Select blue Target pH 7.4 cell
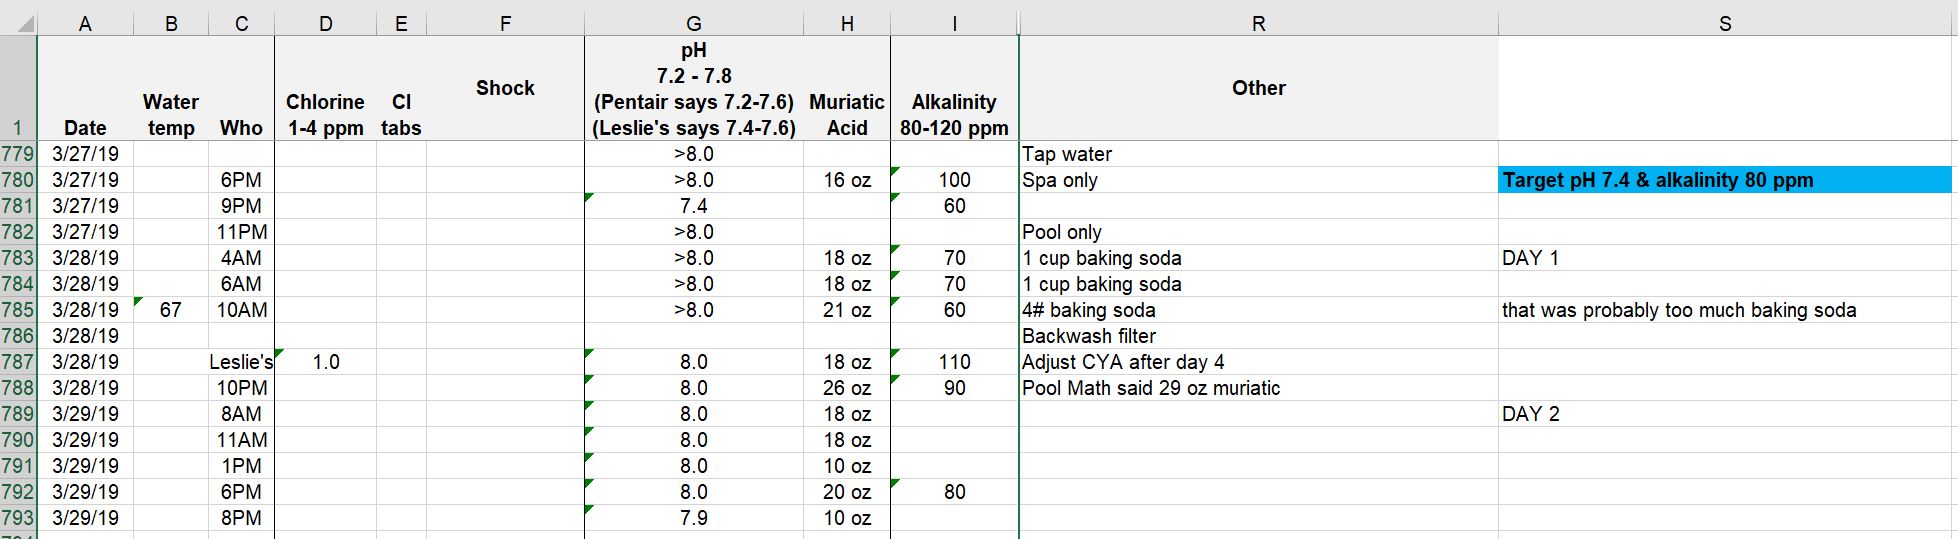This screenshot has height=539, width=1958. 1724,180
